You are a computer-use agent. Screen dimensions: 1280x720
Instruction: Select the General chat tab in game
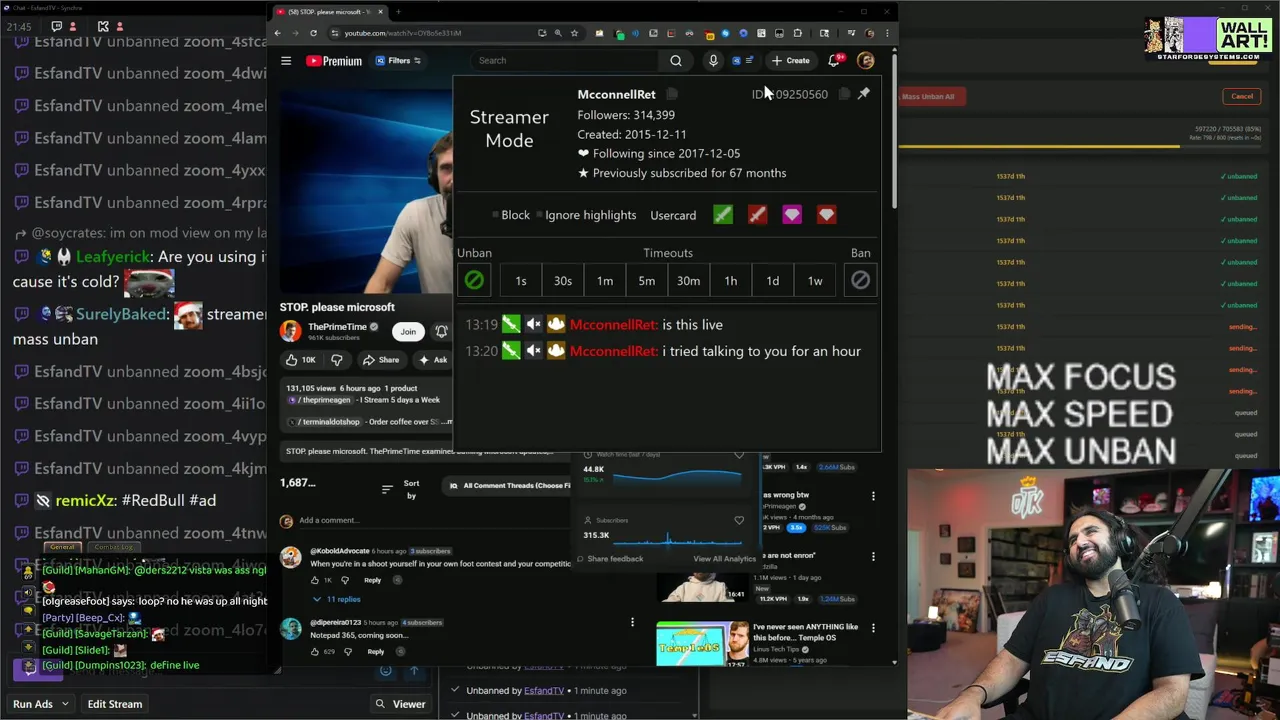click(x=62, y=547)
